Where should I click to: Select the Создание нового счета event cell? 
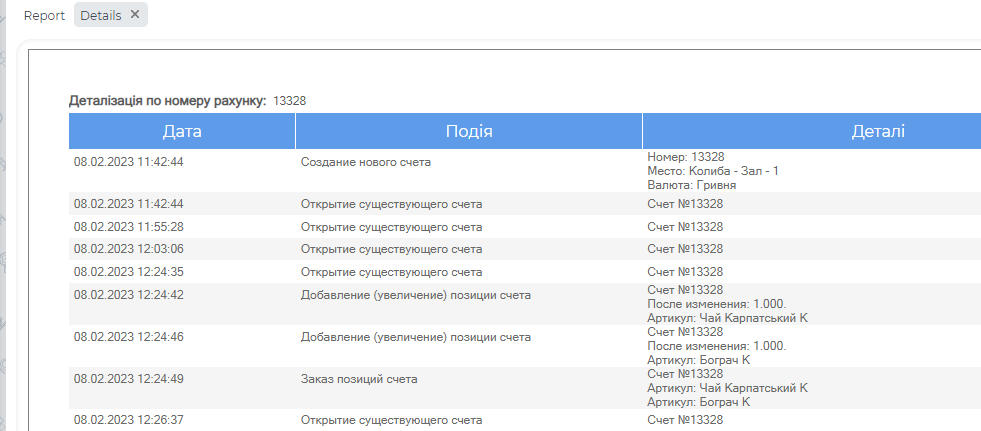click(372, 161)
